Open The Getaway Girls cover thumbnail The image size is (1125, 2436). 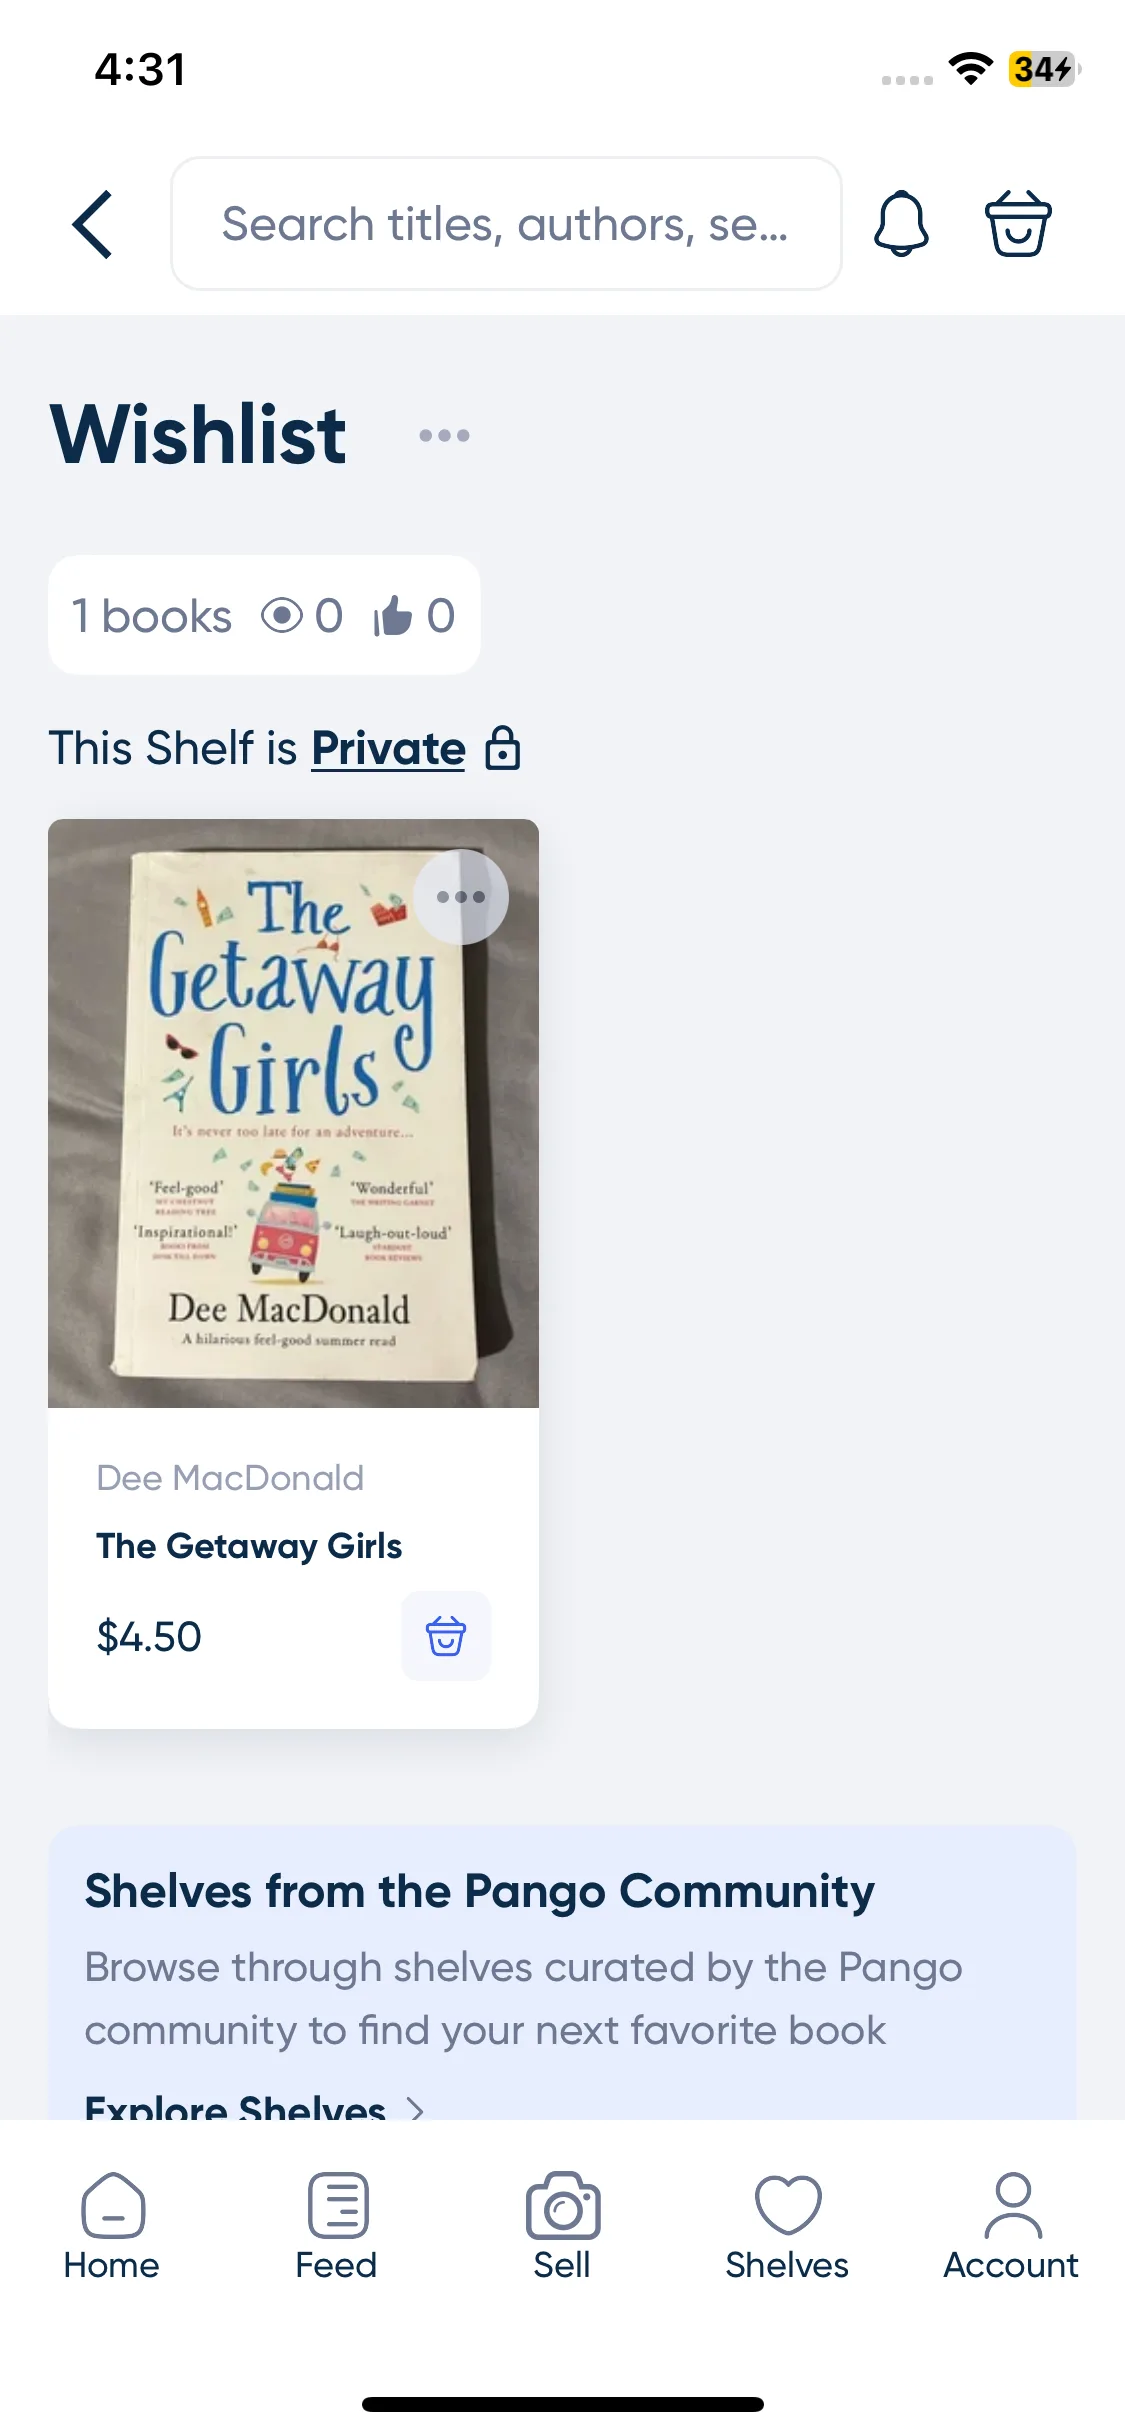pos(293,1113)
